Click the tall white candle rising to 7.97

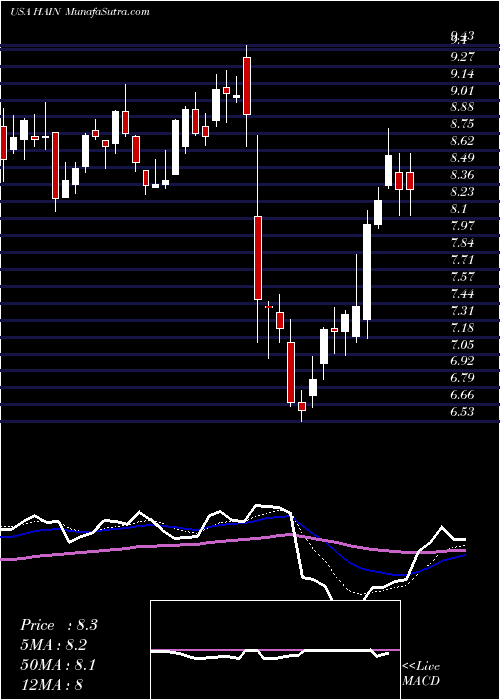pos(367,272)
